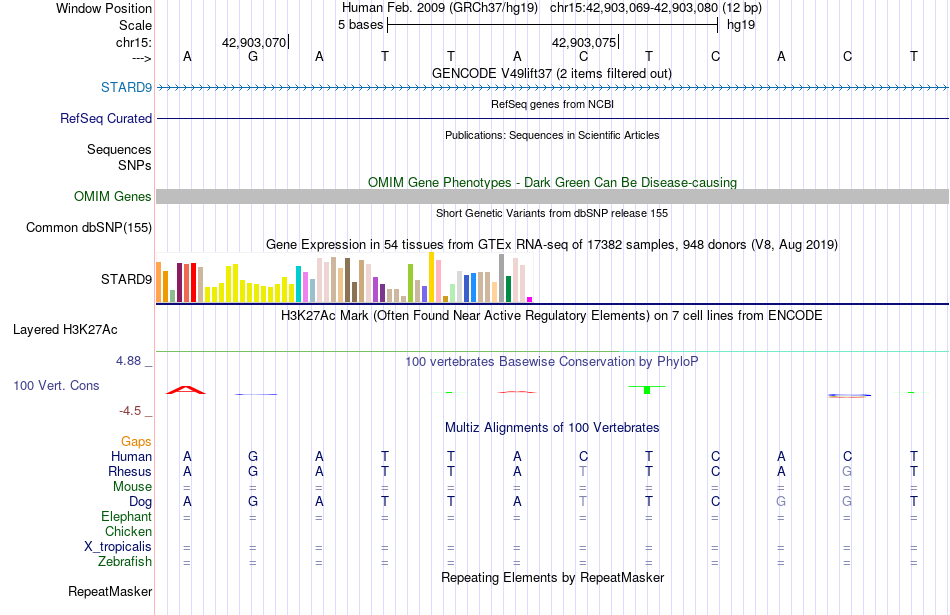Viewport: 950px width, 615px height.
Task: Open the Common dbSNP(155) track label
Action: pos(88,228)
